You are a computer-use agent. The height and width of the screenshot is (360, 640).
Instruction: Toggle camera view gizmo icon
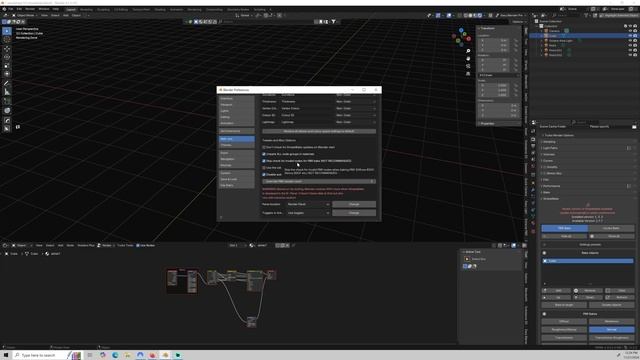[468, 66]
